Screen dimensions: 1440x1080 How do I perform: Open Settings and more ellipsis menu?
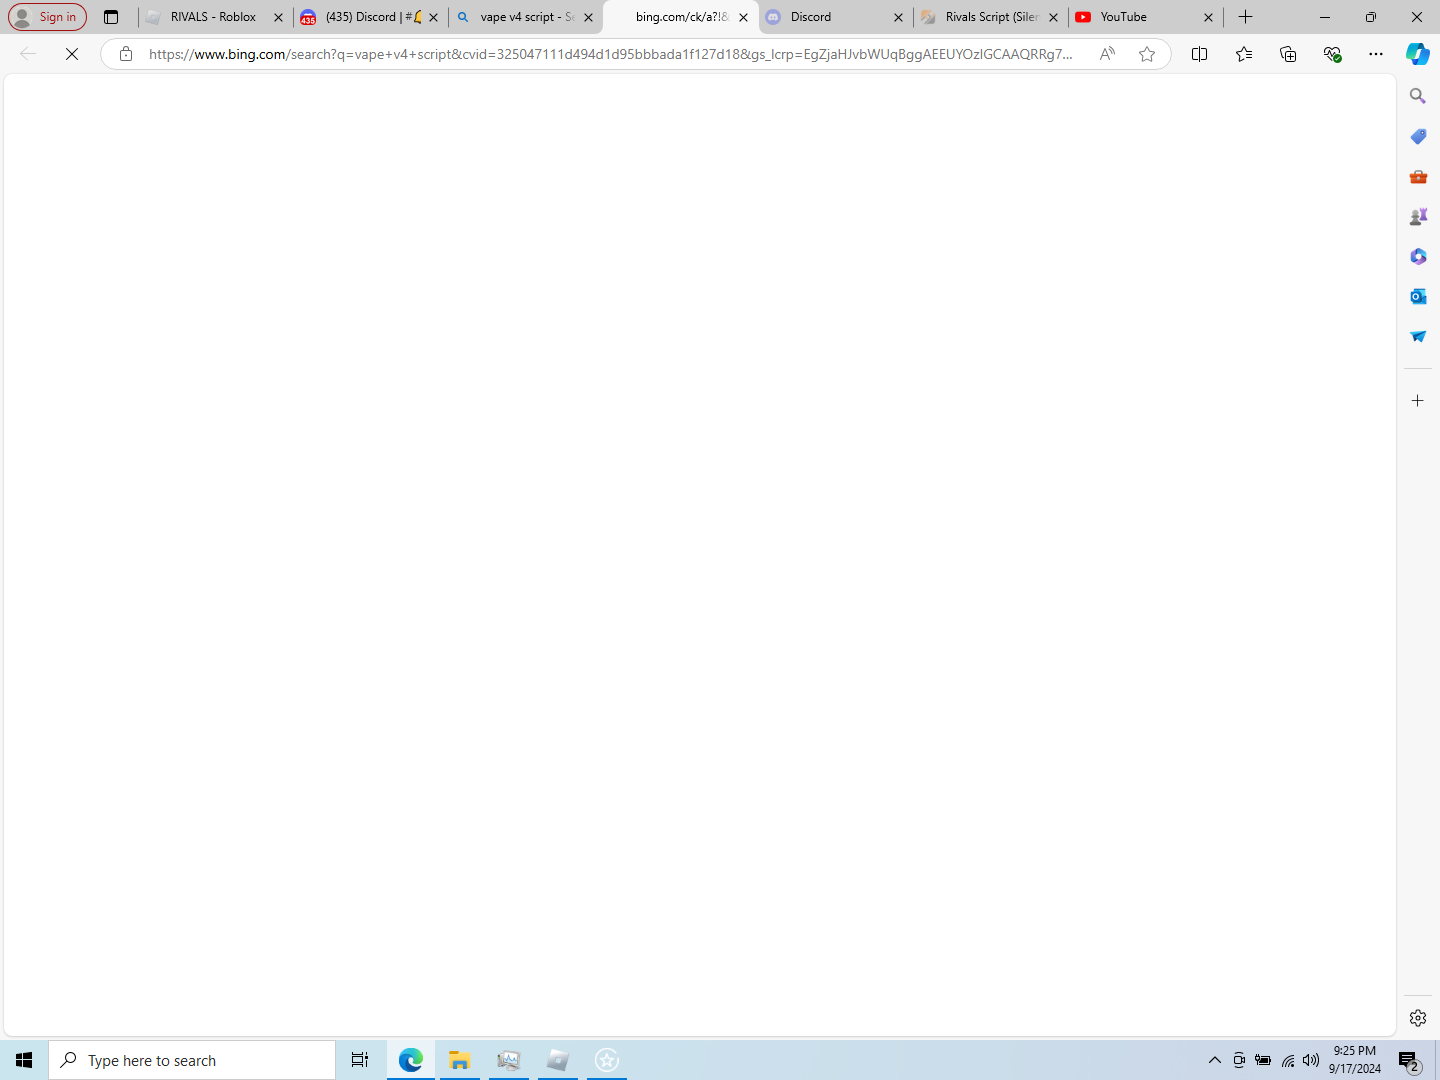pos(1376,54)
